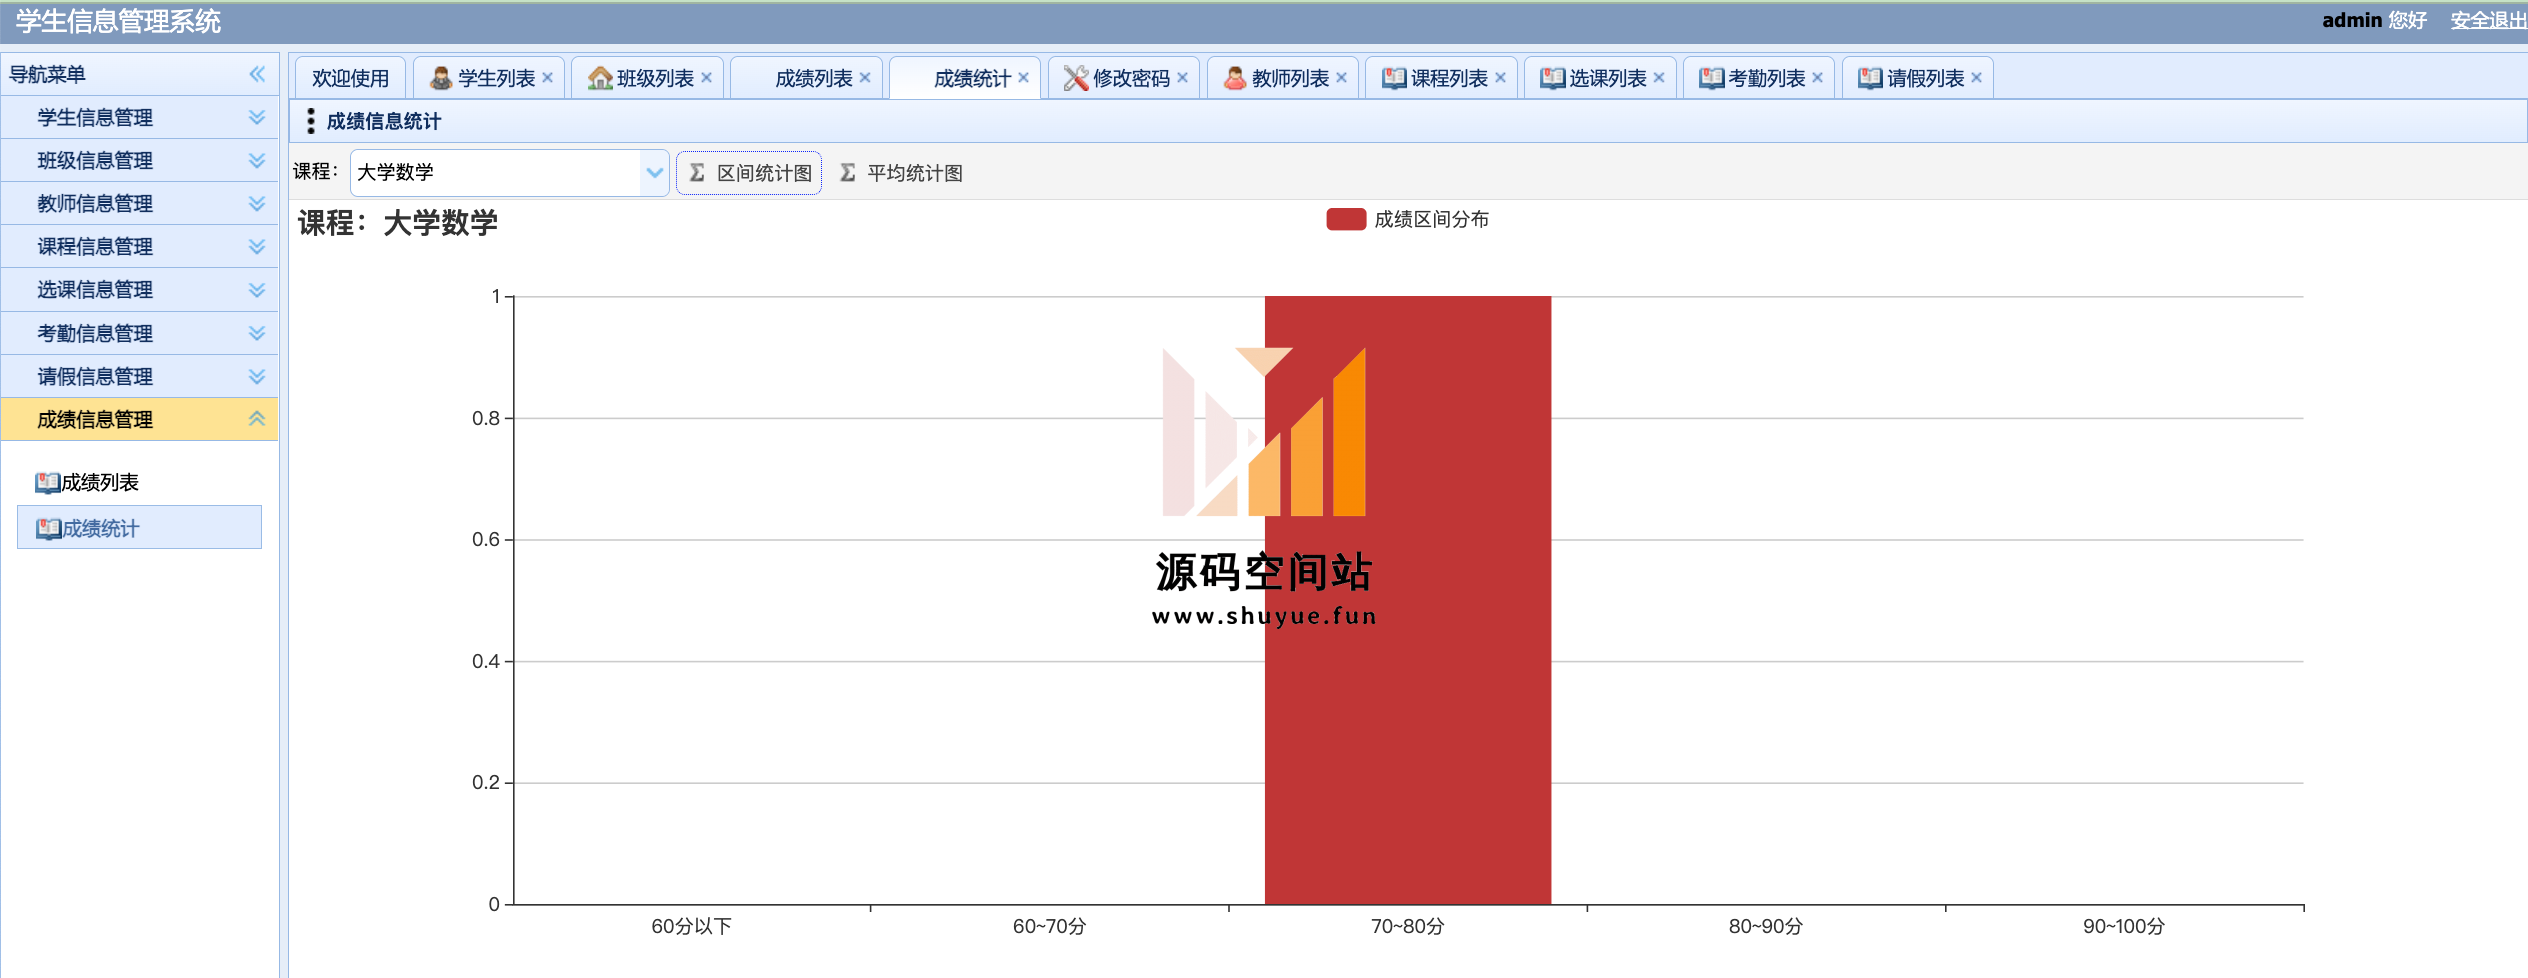Click sigma icon of 平均统计图 button

[x=847, y=173]
